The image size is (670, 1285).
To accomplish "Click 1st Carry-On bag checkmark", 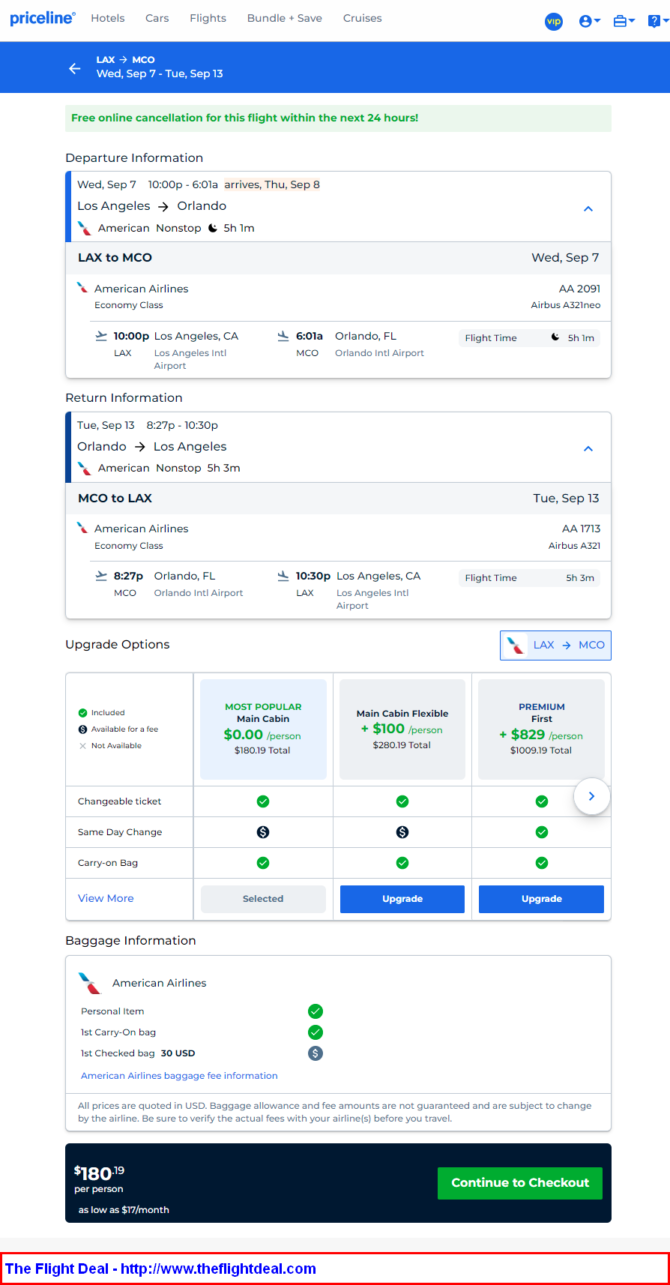I will [315, 1032].
